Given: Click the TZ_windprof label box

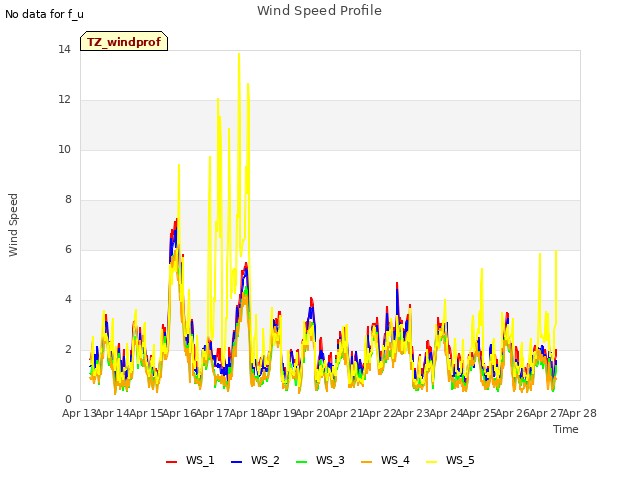Looking at the screenshot, I should (124, 41).
